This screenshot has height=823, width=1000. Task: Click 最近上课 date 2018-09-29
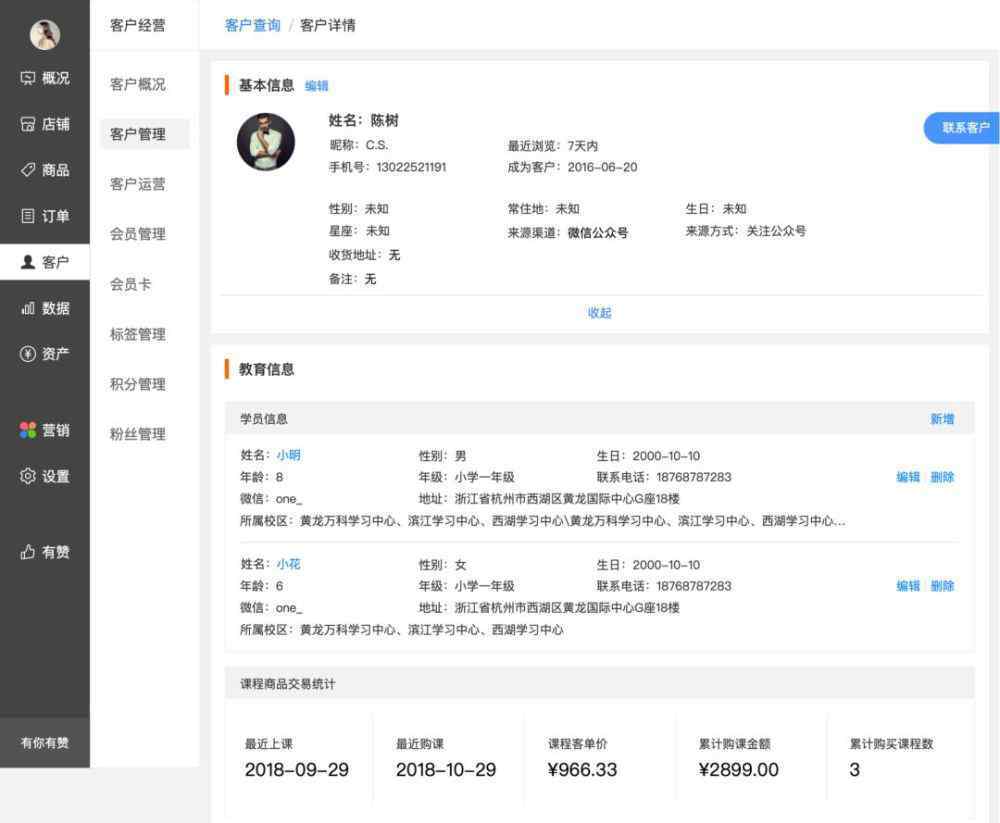[297, 770]
